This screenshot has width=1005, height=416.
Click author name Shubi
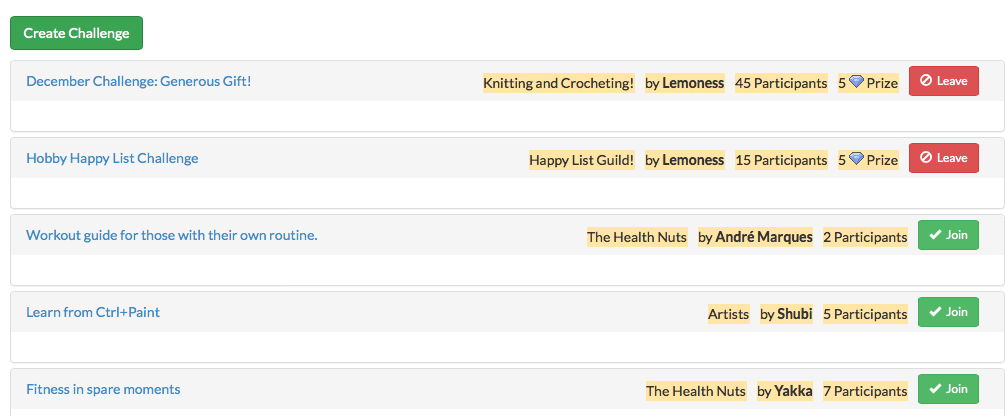pos(795,314)
